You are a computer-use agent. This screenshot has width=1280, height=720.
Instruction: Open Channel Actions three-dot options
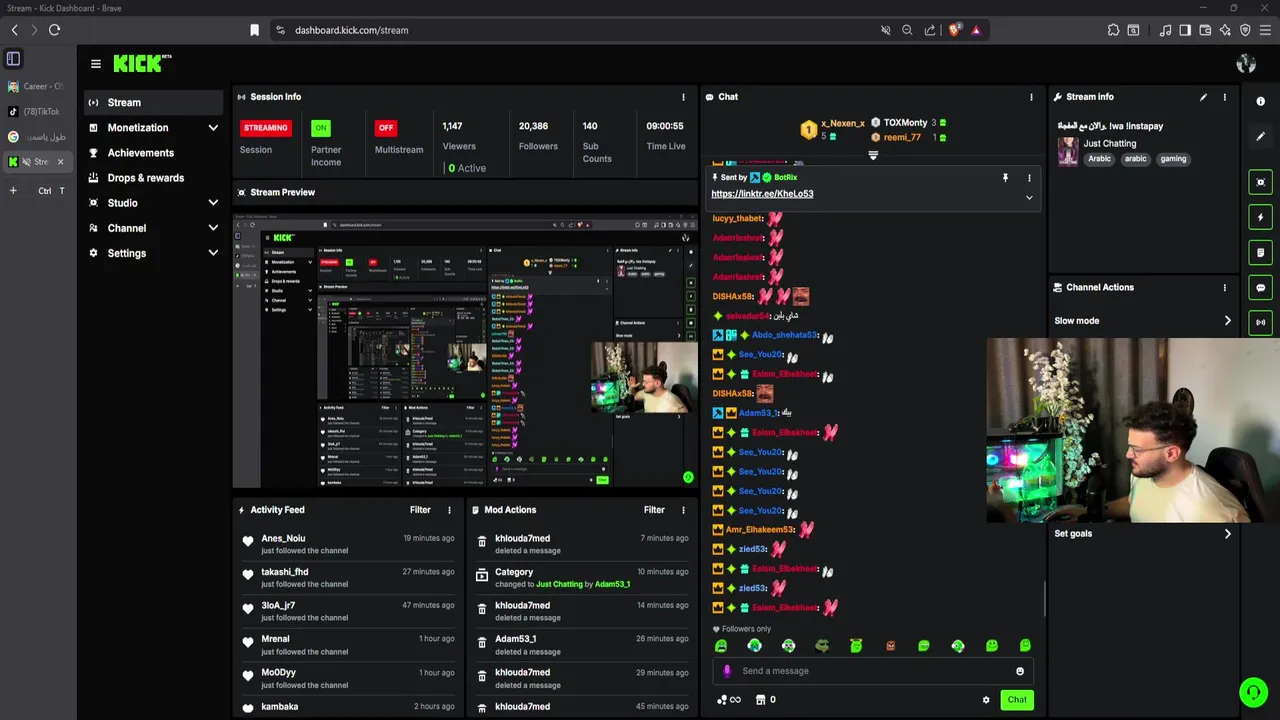[1224, 287]
